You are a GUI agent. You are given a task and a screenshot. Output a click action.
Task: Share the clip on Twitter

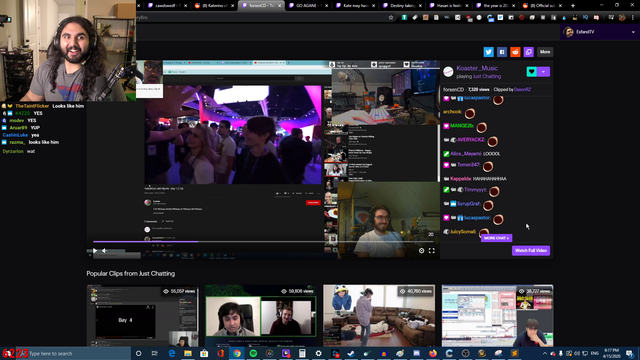489,52
